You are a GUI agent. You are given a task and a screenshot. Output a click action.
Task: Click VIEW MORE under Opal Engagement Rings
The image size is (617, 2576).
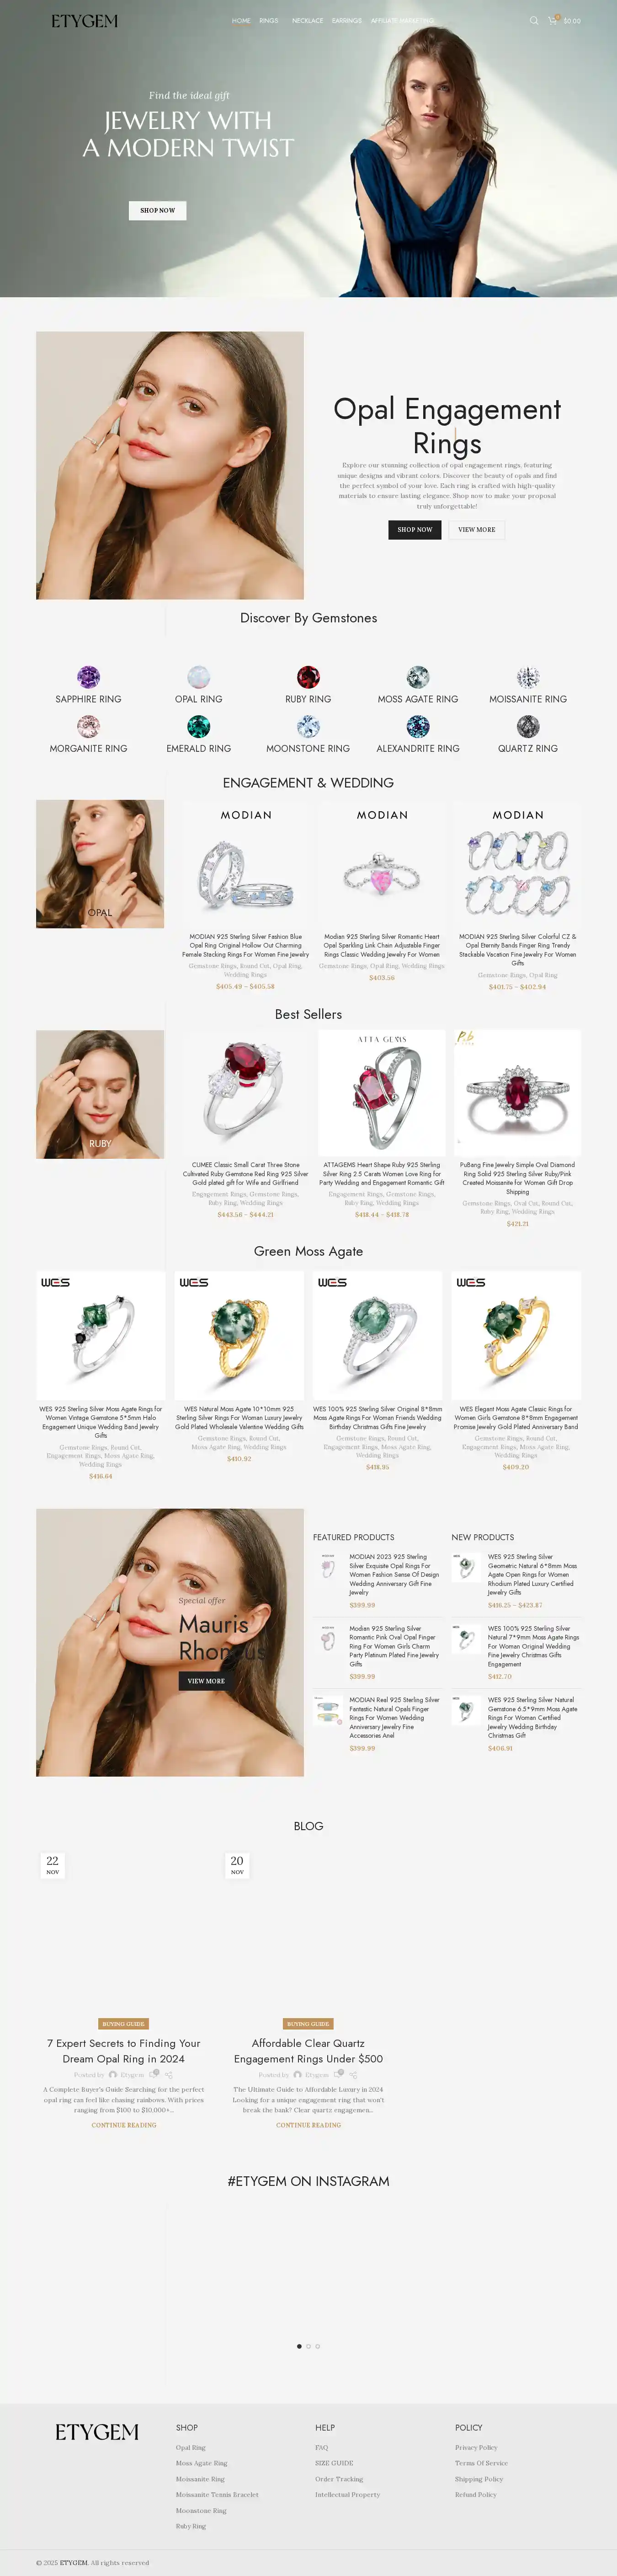click(x=477, y=530)
